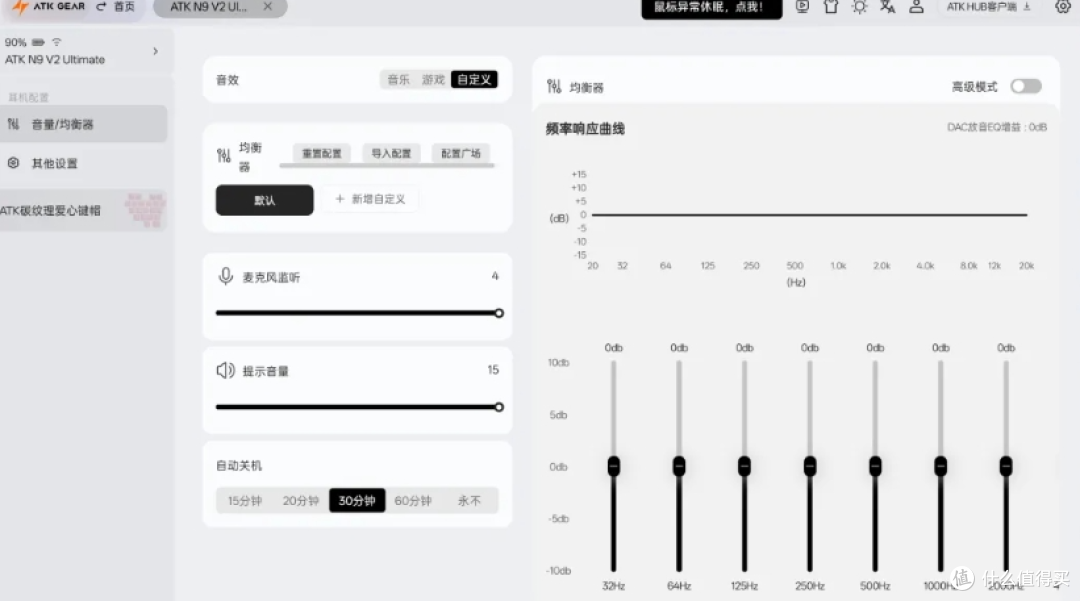Click the microphone icon beside 麦克风监听
Screen dimensions: 1080x601
(225, 276)
